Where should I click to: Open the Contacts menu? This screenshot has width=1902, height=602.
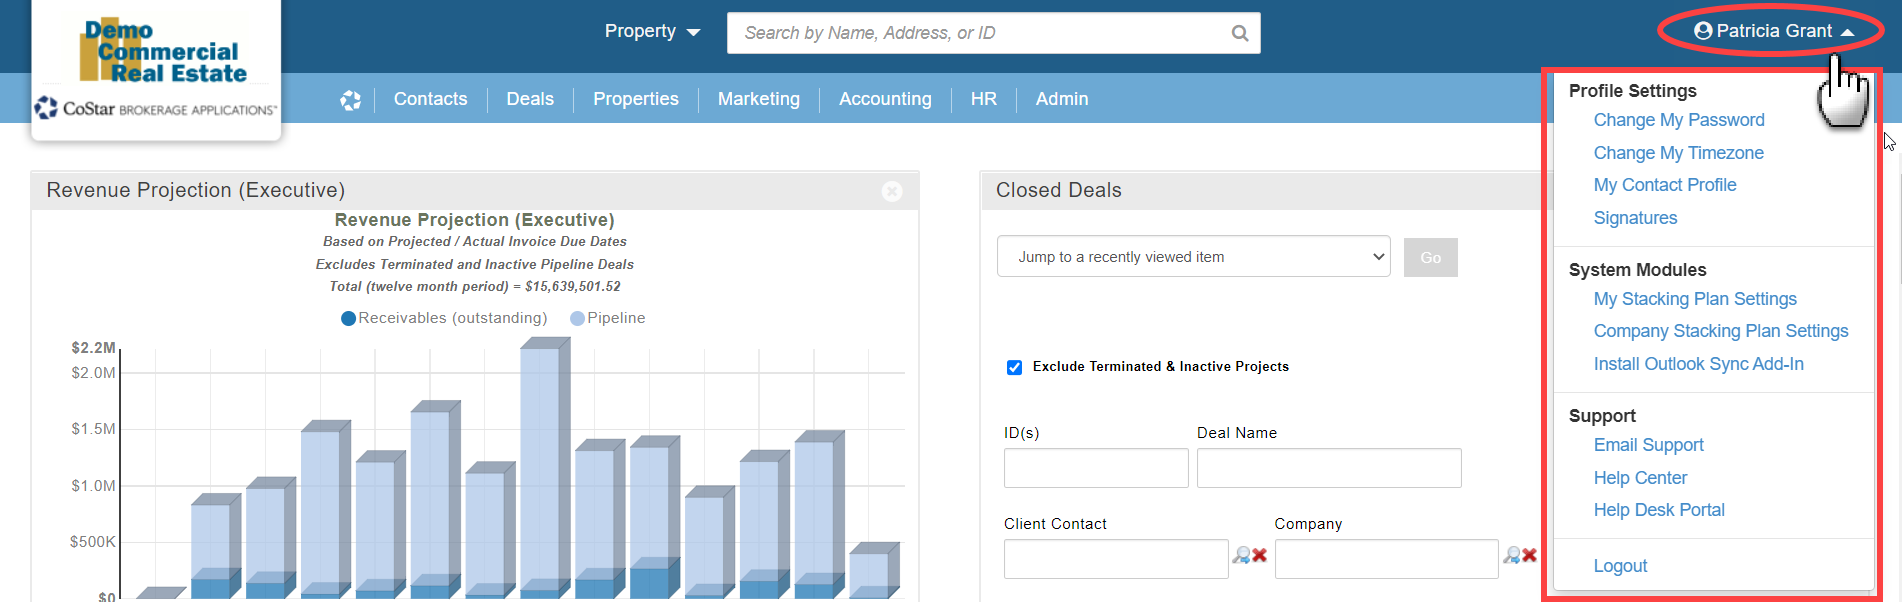tap(430, 99)
